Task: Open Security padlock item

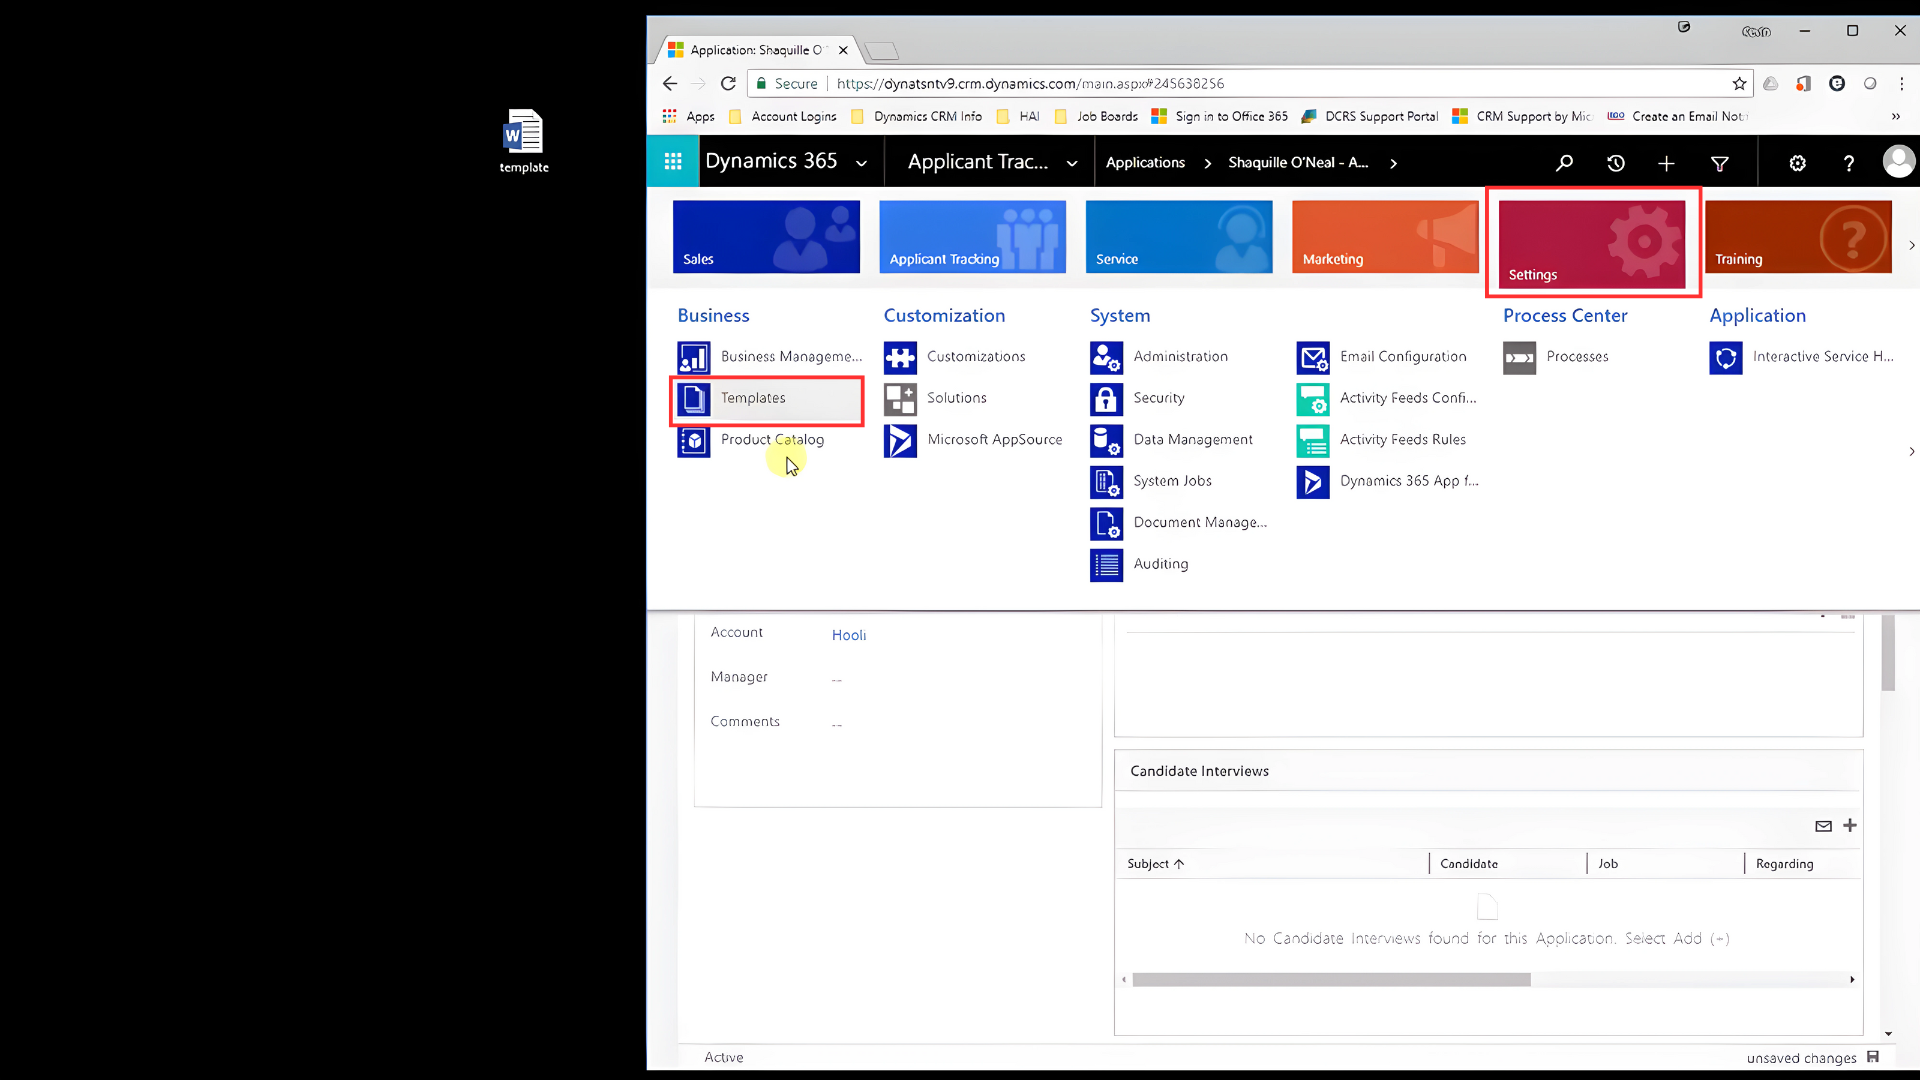Action: [1138, 398]
